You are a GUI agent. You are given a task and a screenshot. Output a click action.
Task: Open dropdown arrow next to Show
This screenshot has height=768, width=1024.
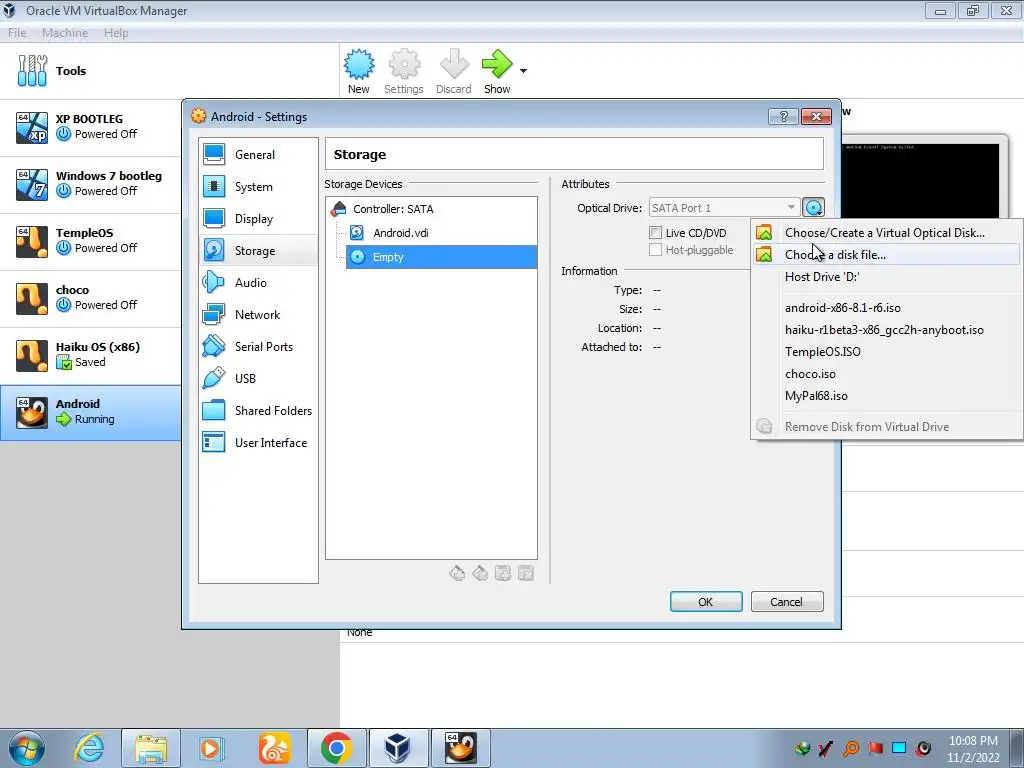523,71
